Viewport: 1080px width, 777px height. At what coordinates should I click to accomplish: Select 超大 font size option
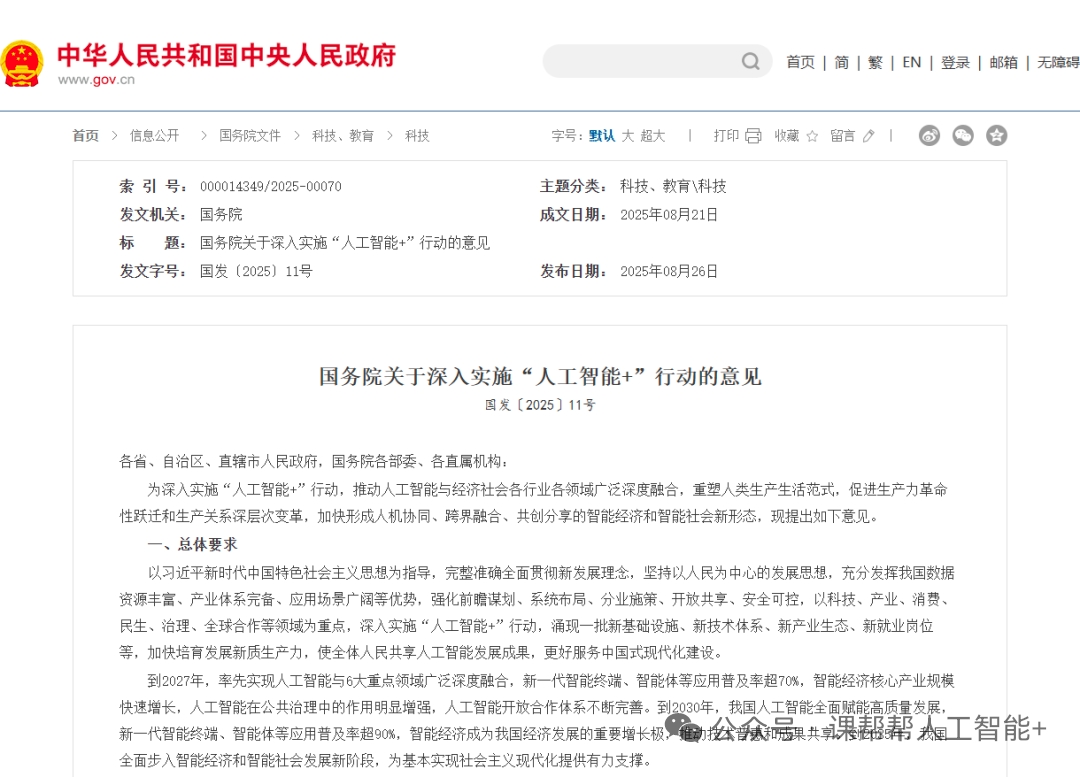coord(653,136)
